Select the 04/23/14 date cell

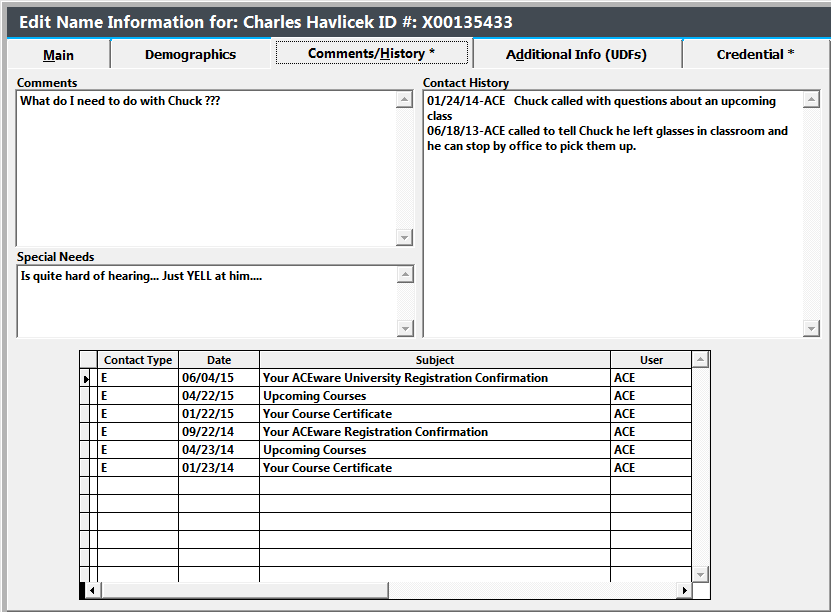point(219,450)
